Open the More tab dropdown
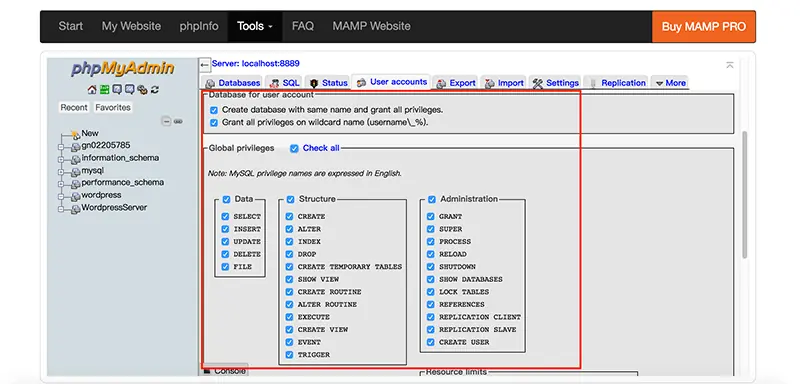Screen dimensions: 800x384 pos(670,83)
